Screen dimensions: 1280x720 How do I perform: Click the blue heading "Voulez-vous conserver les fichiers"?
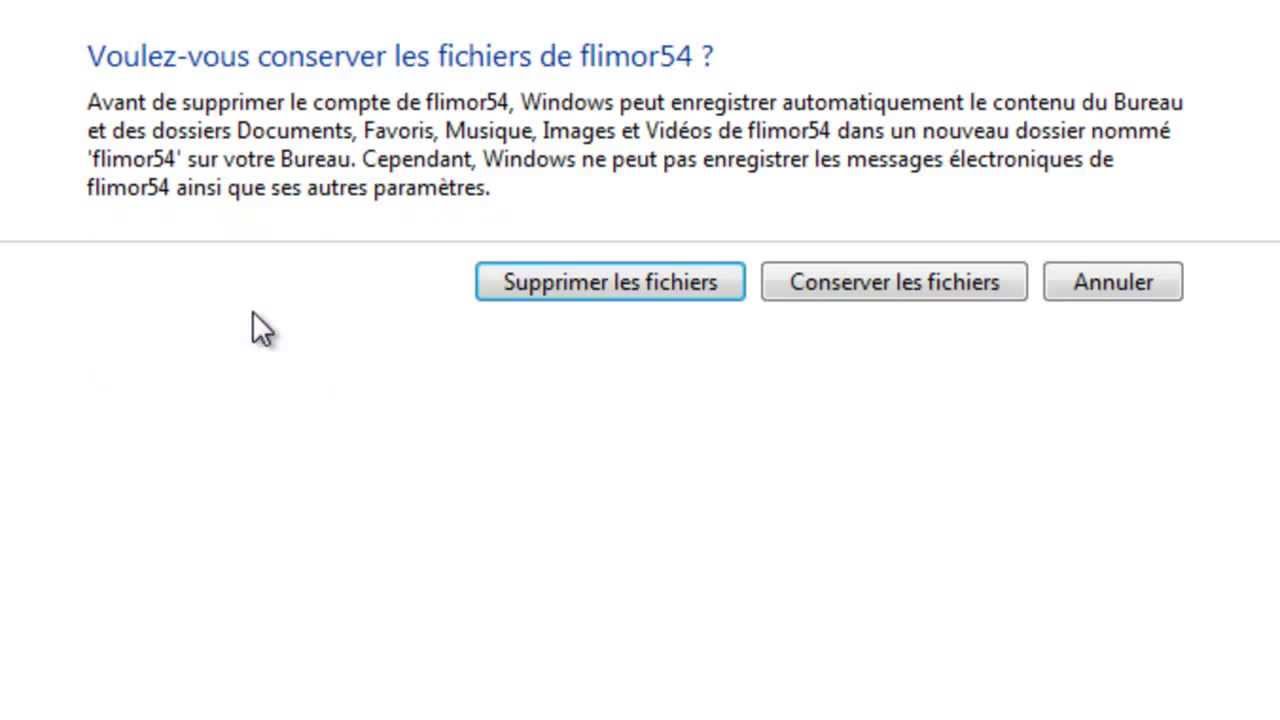coord(400,56)
